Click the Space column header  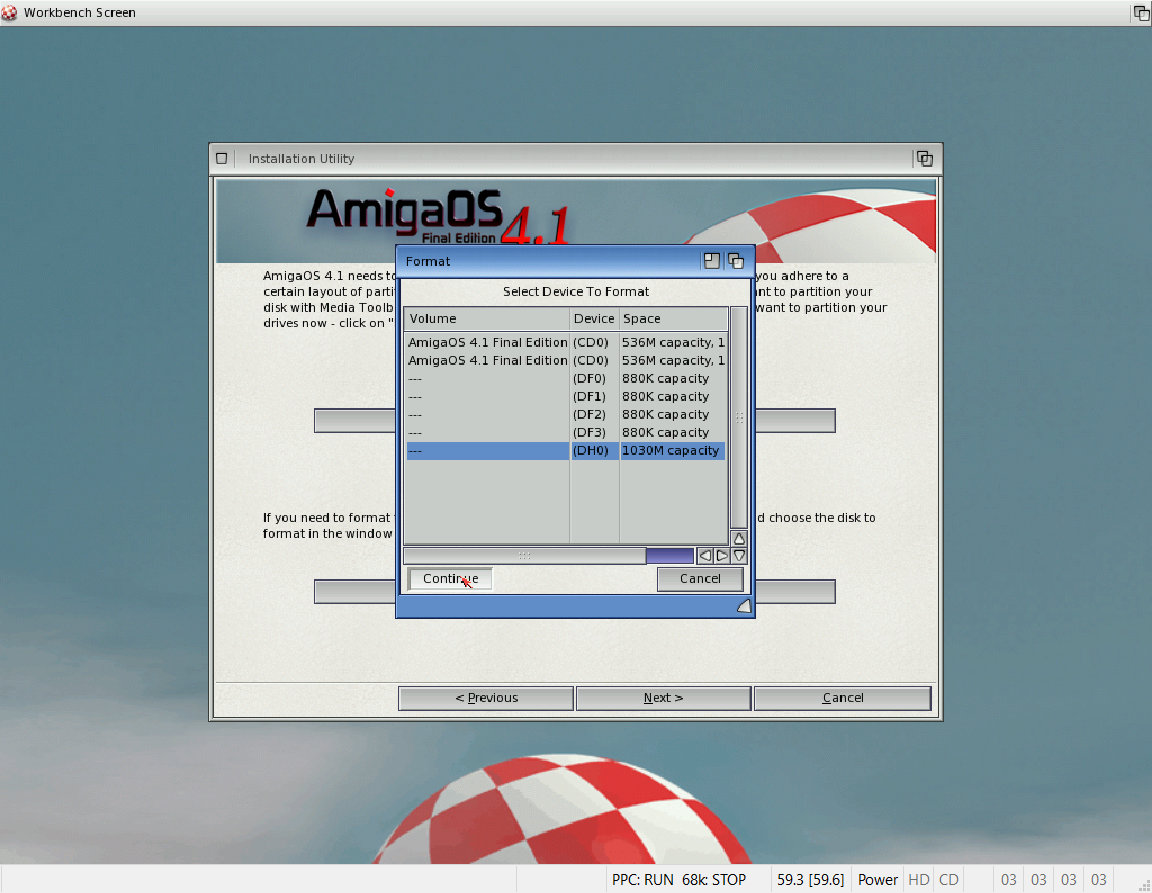click(x=673, y=319)
